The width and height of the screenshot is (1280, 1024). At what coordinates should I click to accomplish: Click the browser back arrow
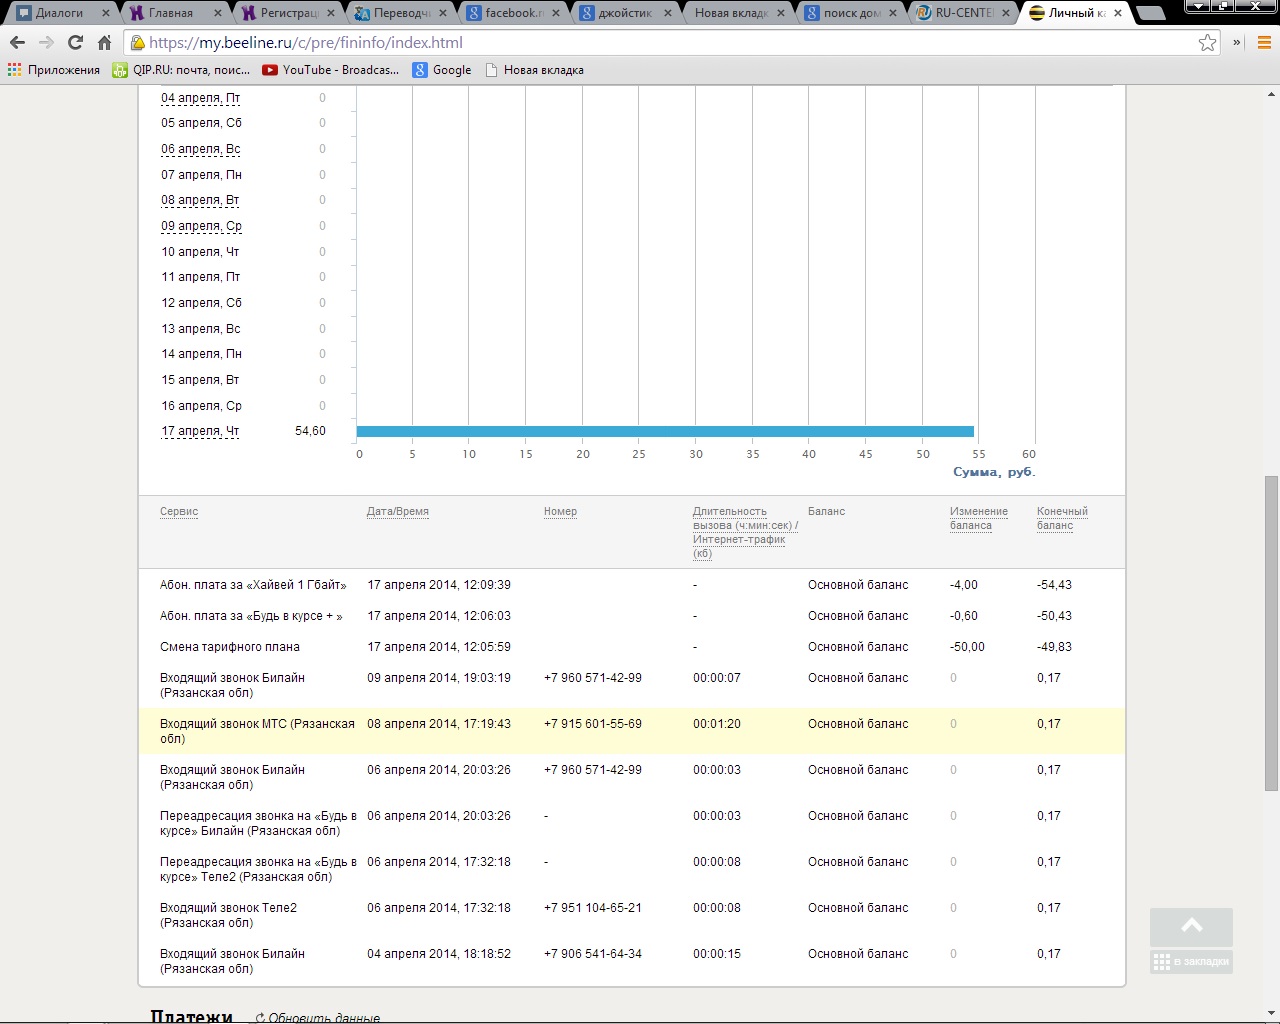click(17, 43)
